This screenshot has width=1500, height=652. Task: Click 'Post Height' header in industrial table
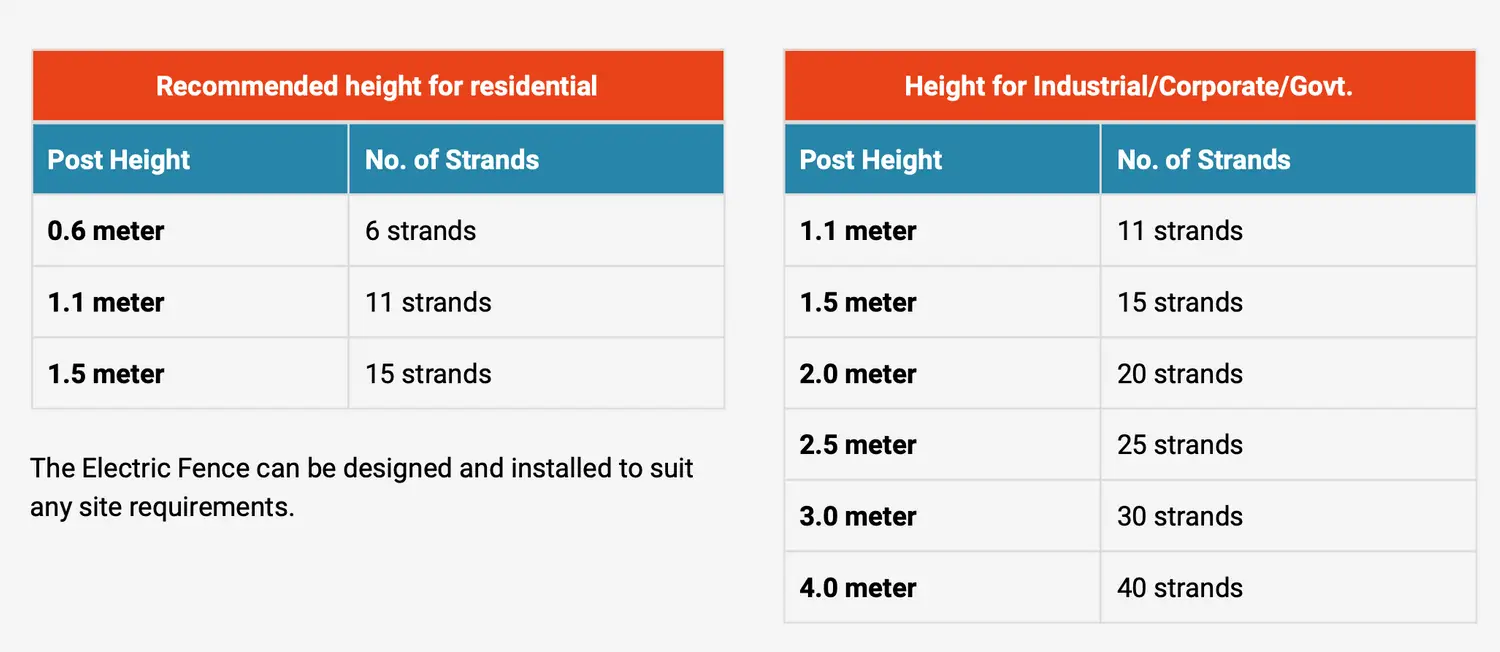click(x=871, y=160)
